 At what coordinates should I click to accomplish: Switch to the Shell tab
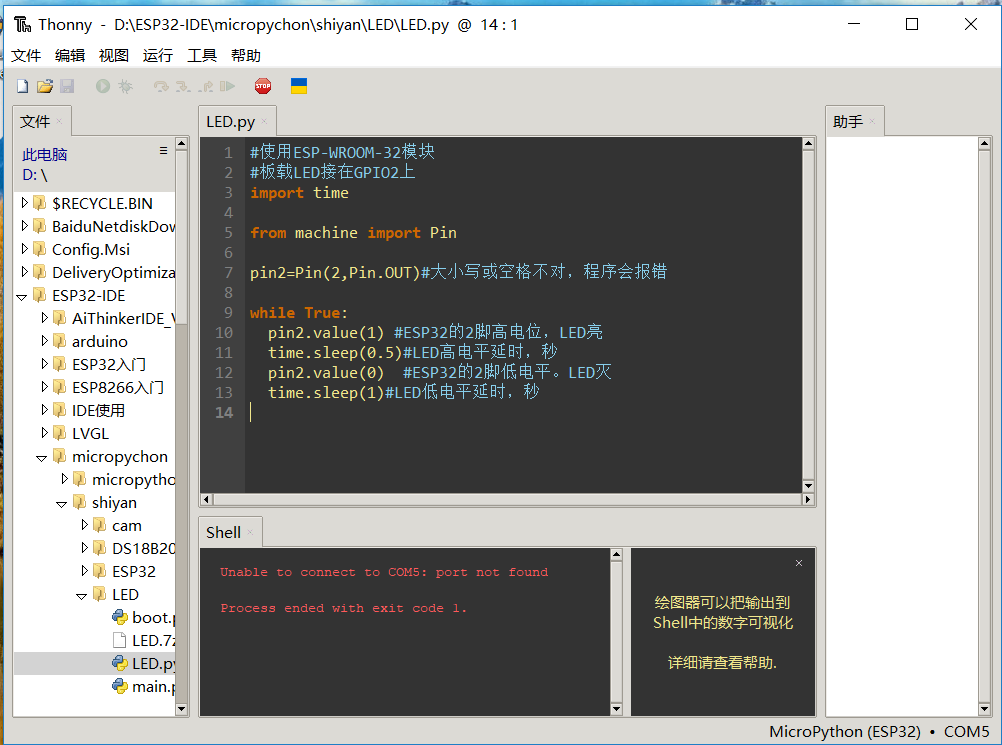[x=223, y=532]
